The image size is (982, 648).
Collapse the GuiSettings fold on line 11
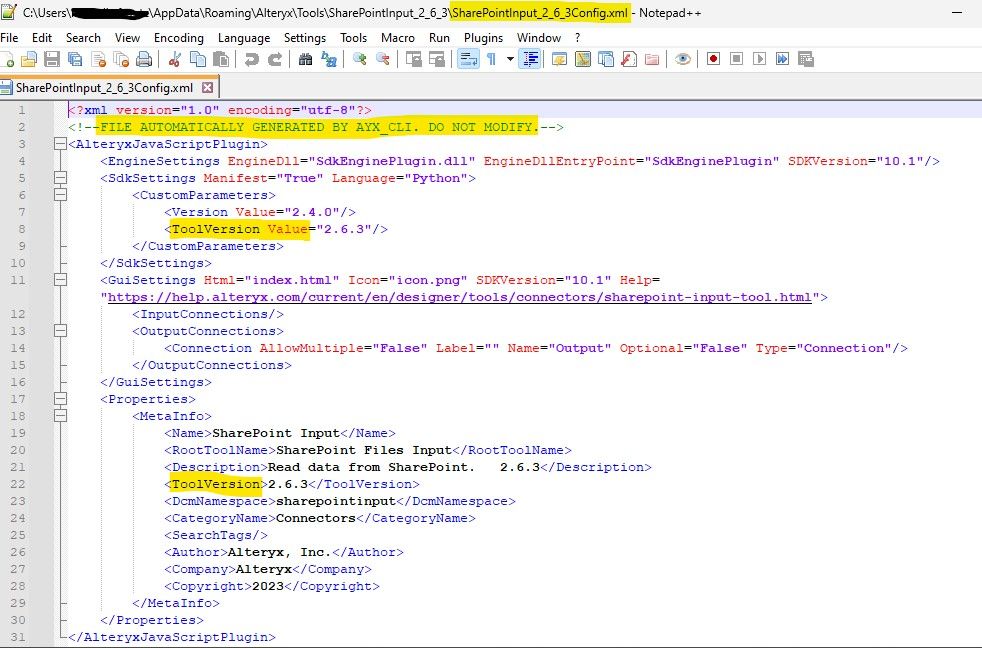coord(60,280)
